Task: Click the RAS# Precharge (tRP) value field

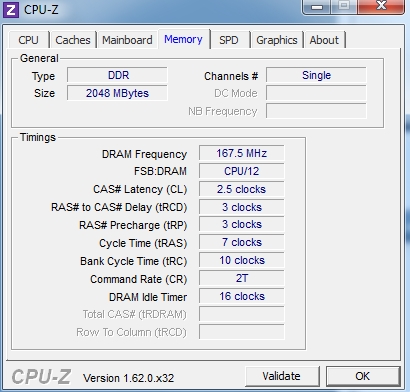Action: (242, 224)
